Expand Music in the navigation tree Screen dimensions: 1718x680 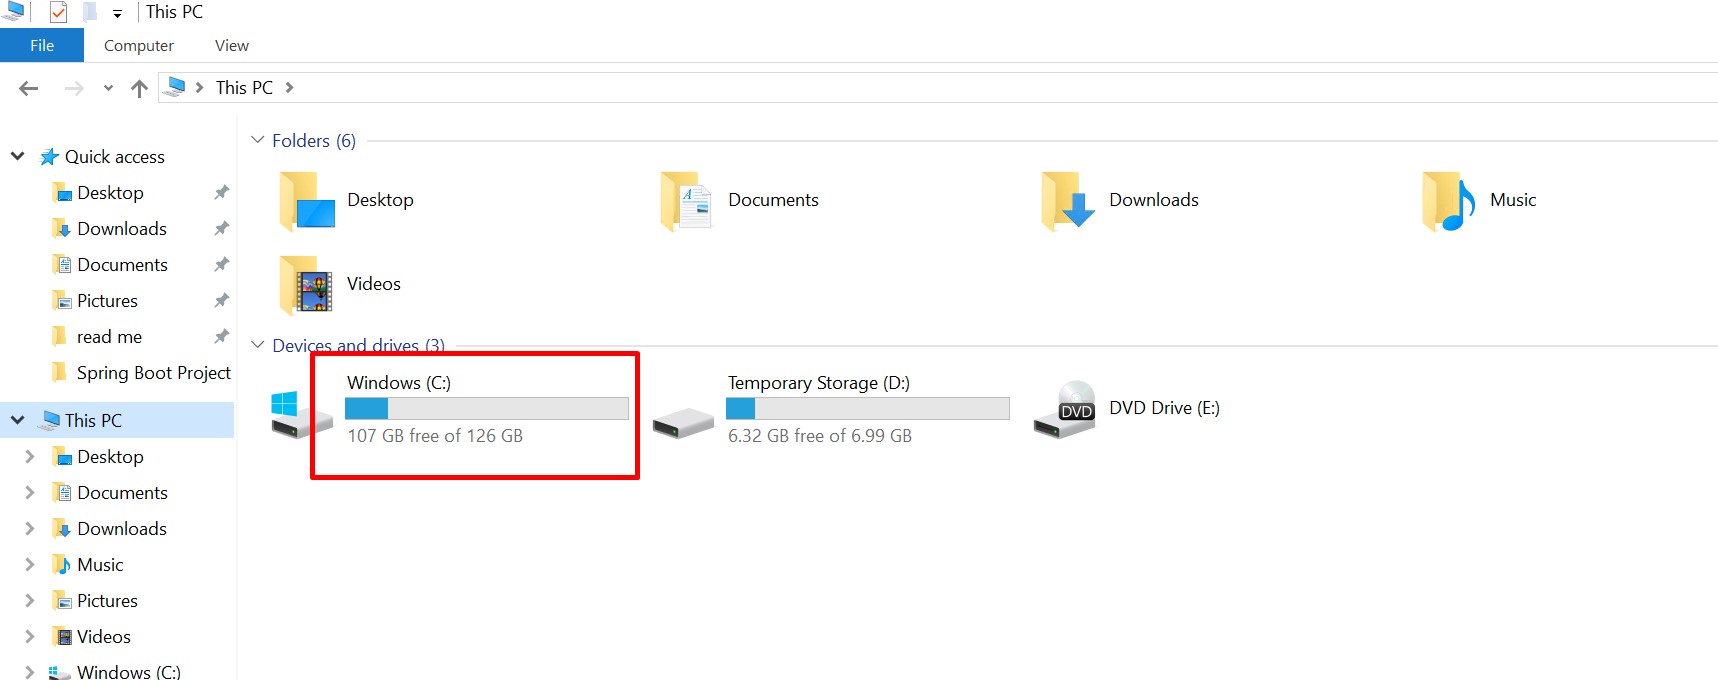pos(29,565)
